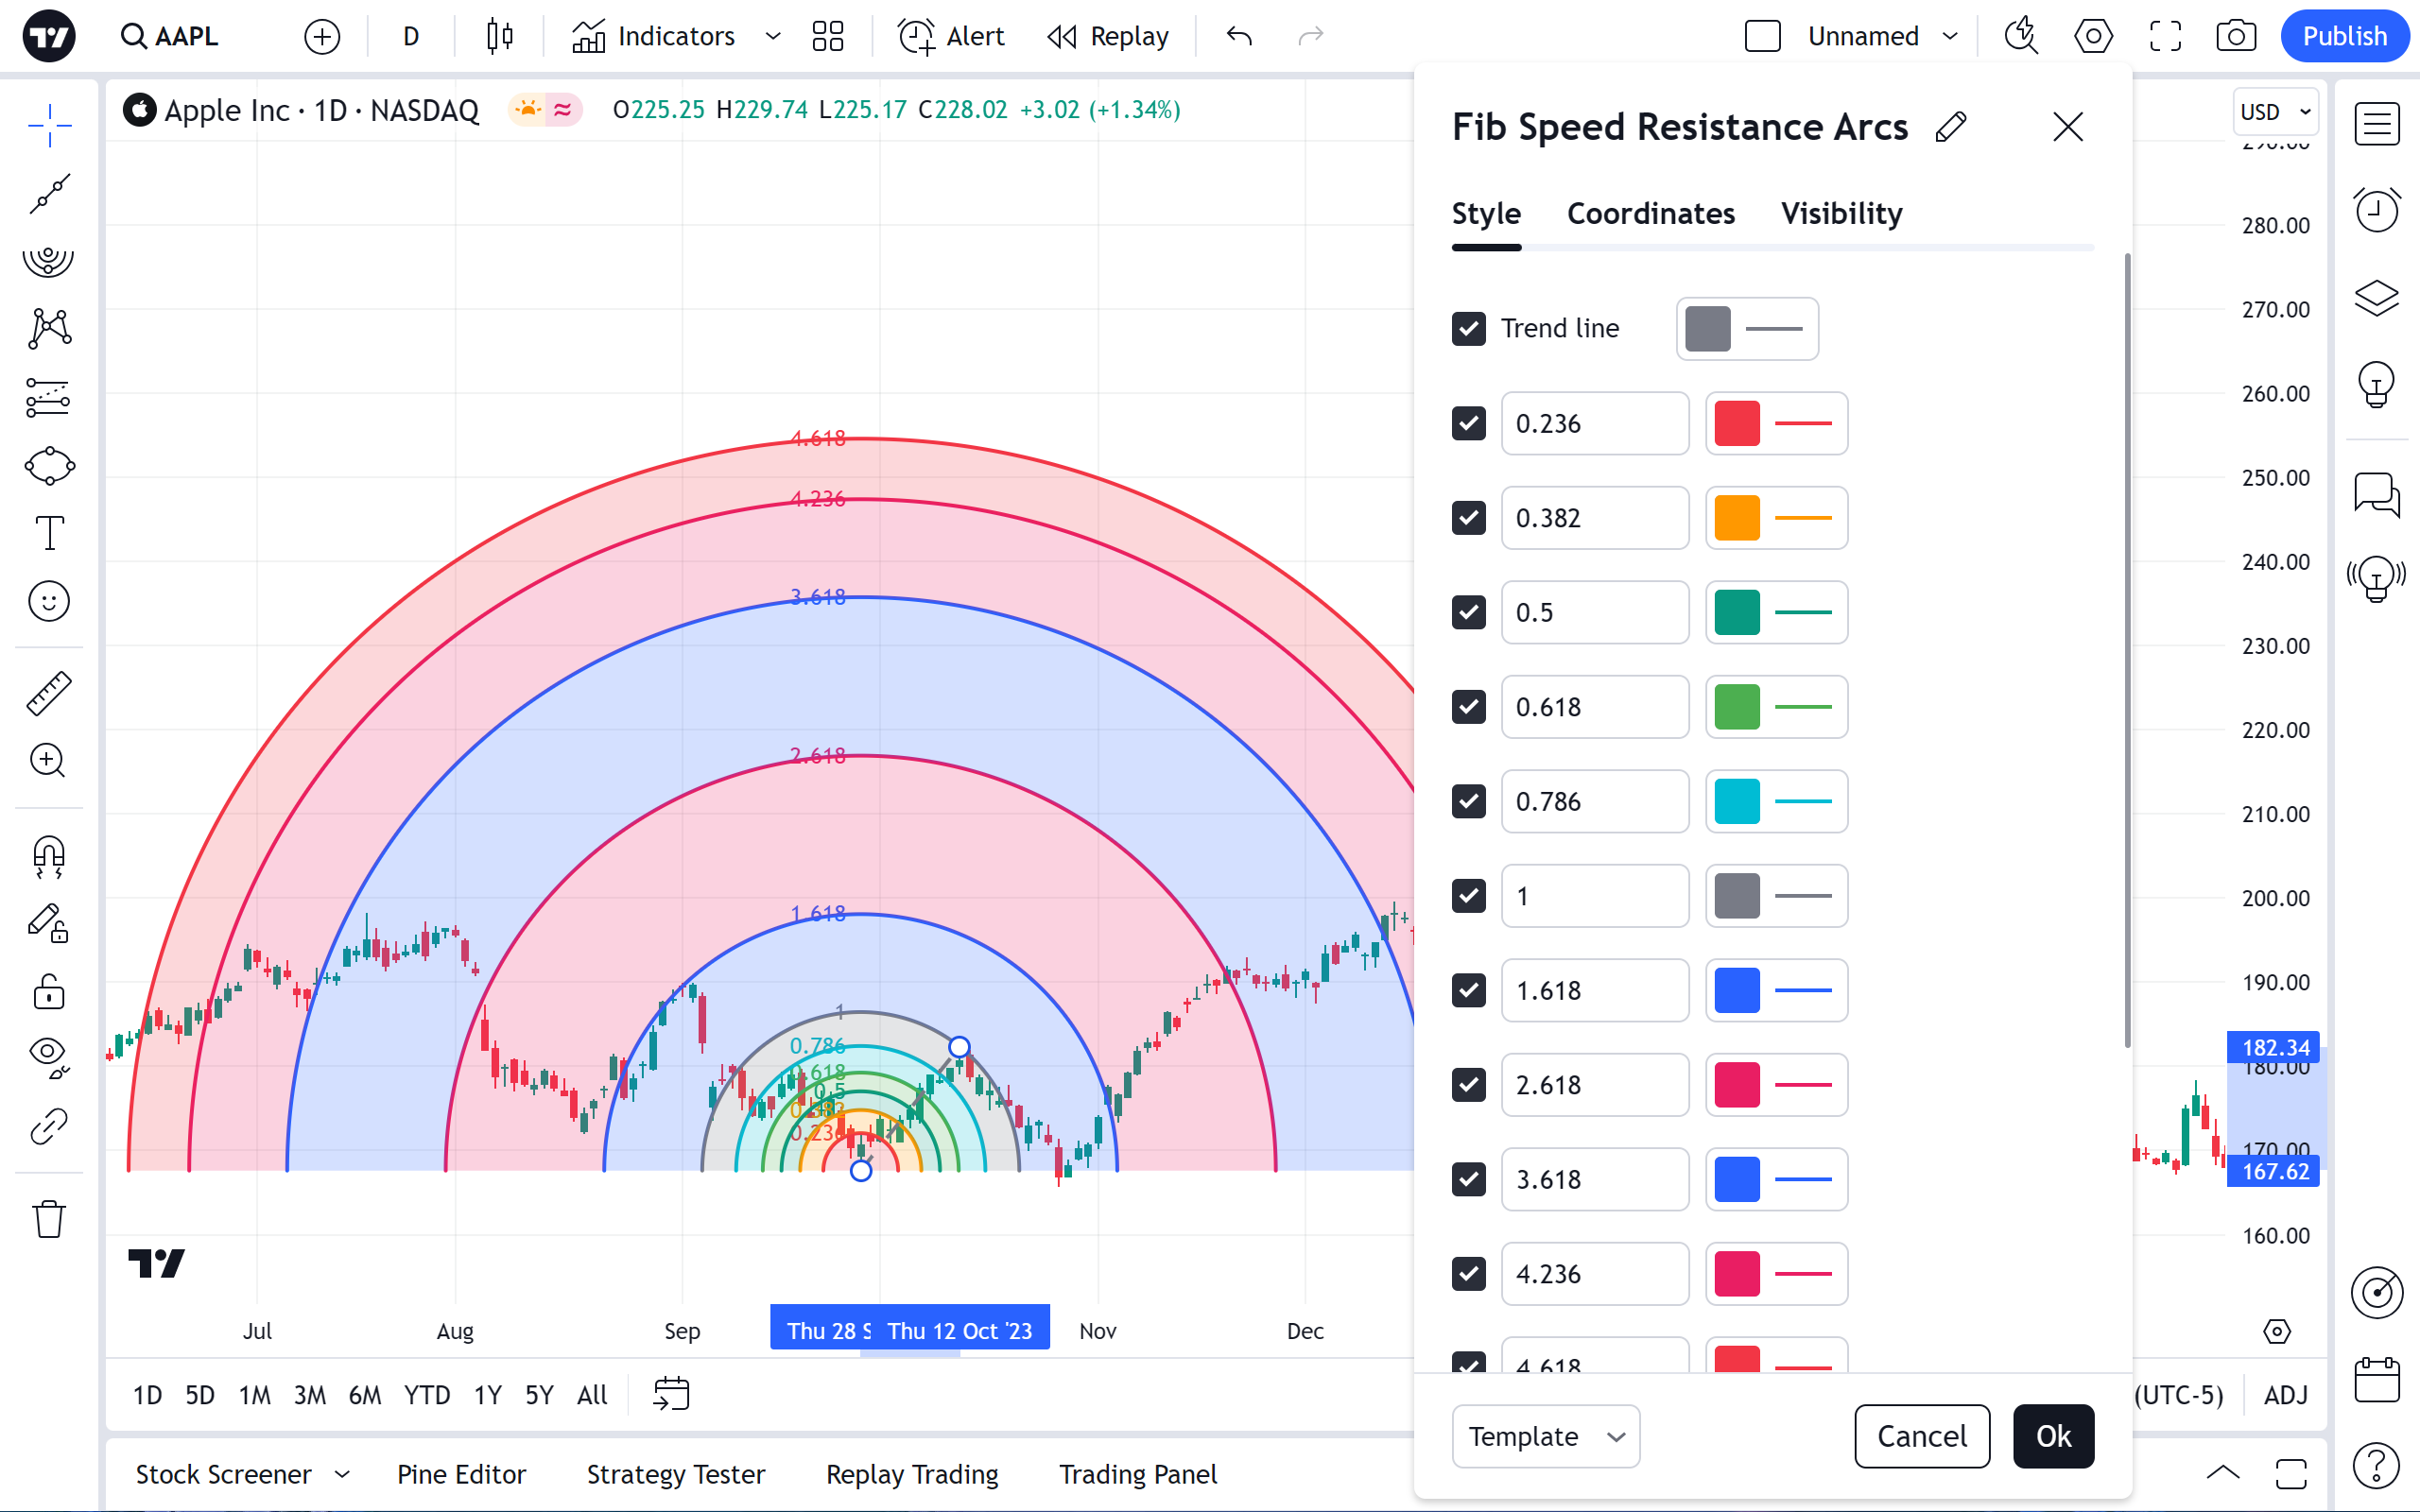Image resolution: width=2420 pixels, height=1512 pixels.
Task: Expand the USD currency dropdown
Action: [2275, 112]
